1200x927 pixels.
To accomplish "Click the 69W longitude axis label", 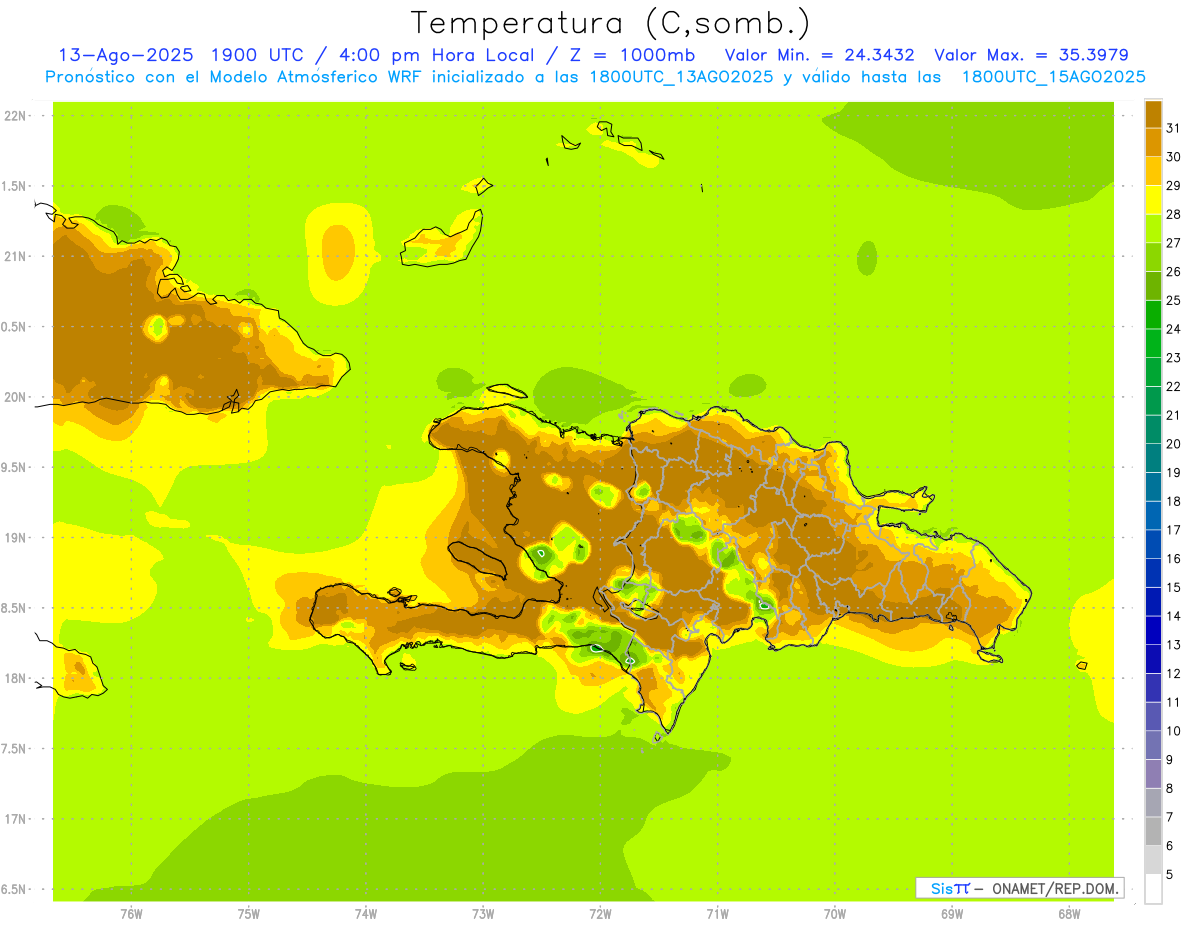I will click(952, 914).
